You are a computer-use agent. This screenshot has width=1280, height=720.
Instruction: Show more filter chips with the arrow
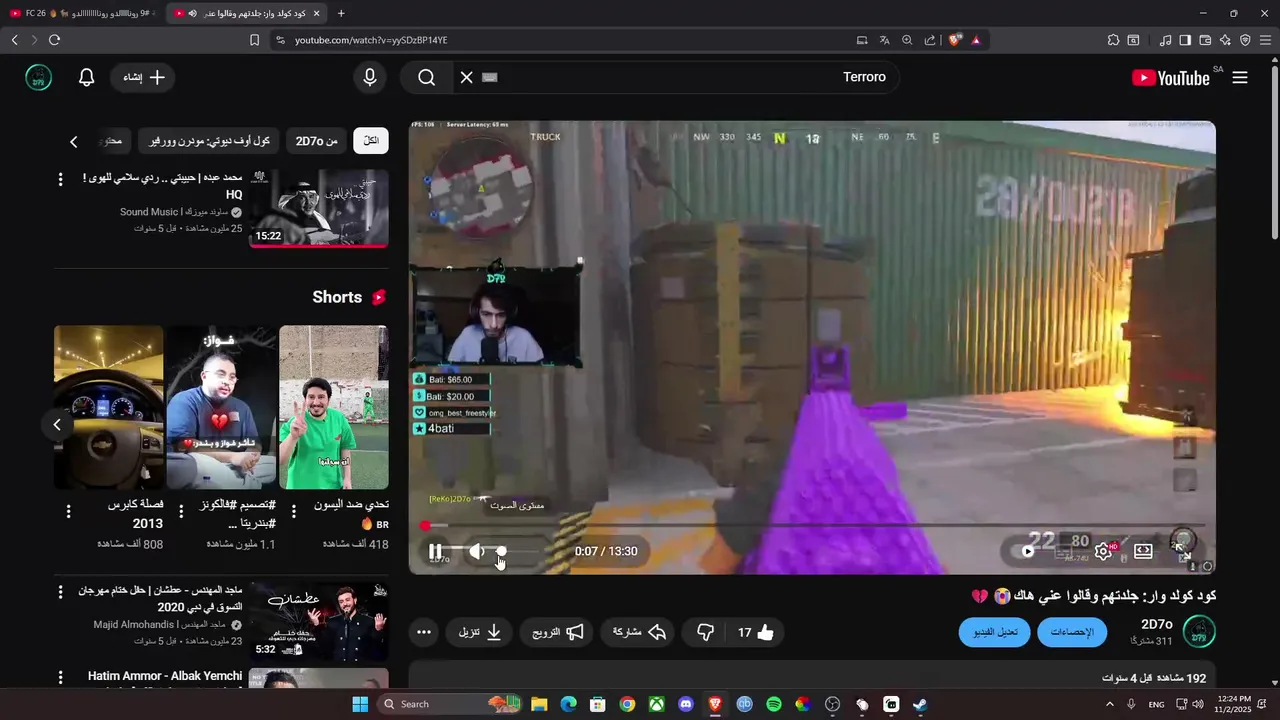74,141
